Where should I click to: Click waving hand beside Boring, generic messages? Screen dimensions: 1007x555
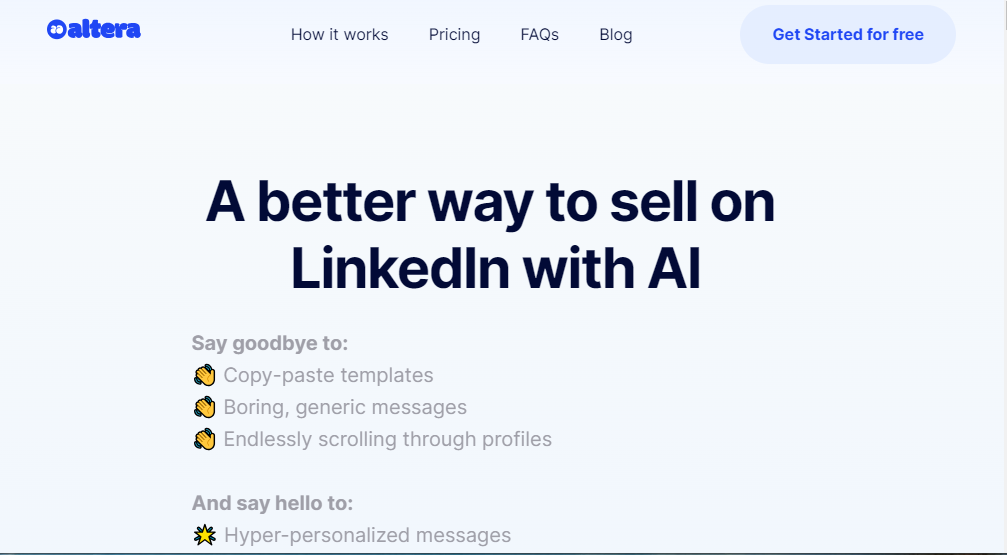coord(204,407)
